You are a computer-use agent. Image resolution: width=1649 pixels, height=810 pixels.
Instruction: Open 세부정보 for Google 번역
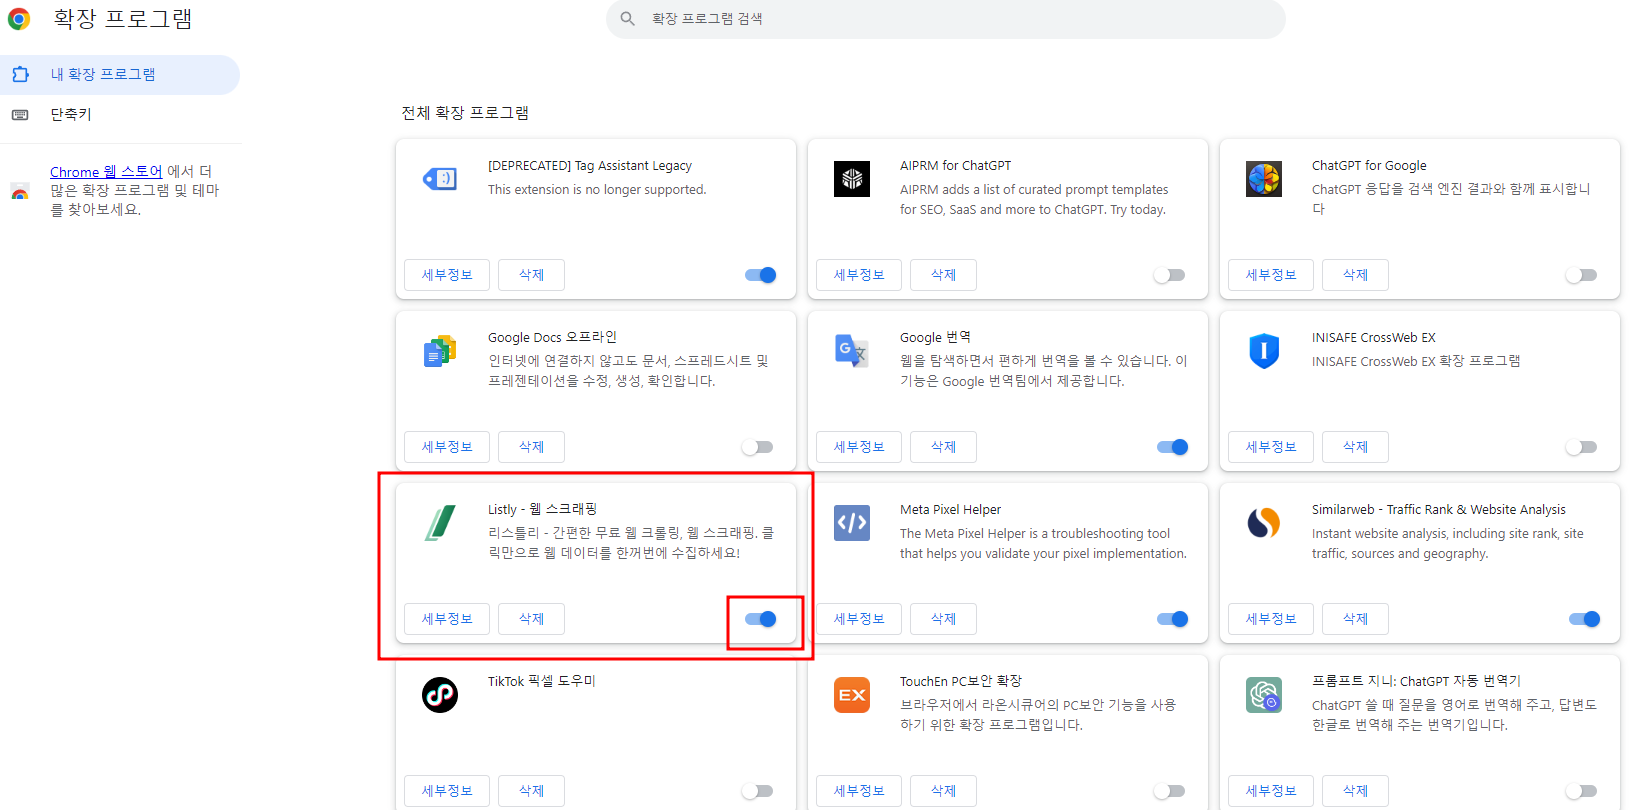coord(859,447)
